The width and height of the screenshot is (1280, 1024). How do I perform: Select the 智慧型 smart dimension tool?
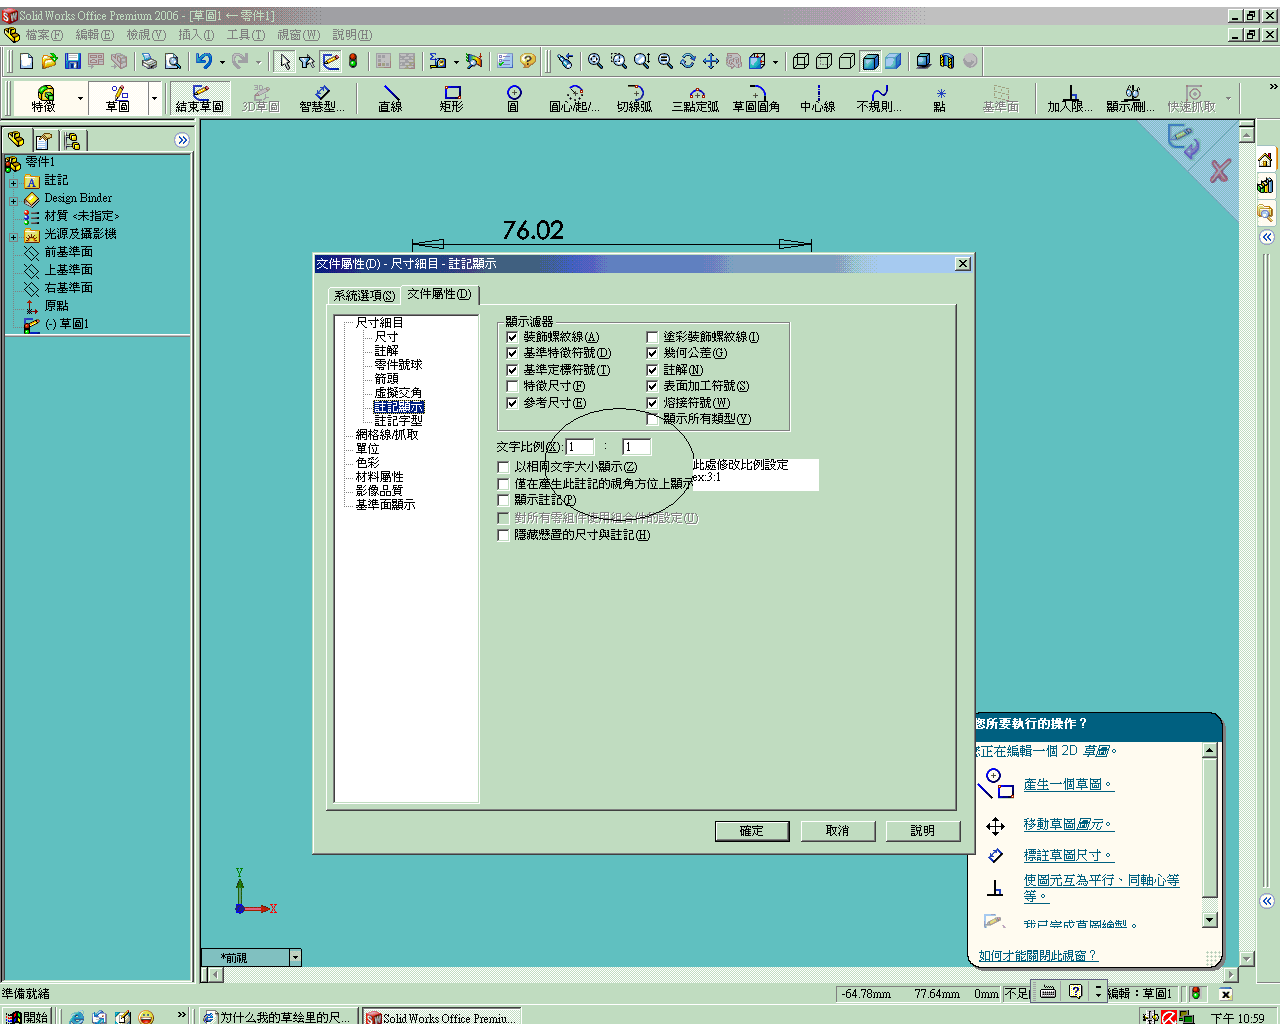pos(321,98)
